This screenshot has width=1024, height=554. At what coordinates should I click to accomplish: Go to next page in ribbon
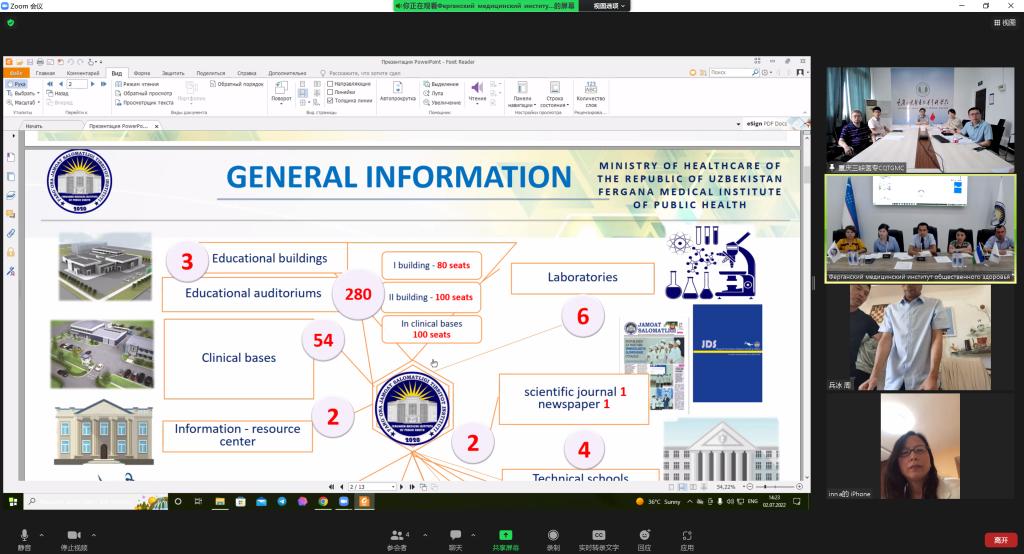click(x=93, y=84)
